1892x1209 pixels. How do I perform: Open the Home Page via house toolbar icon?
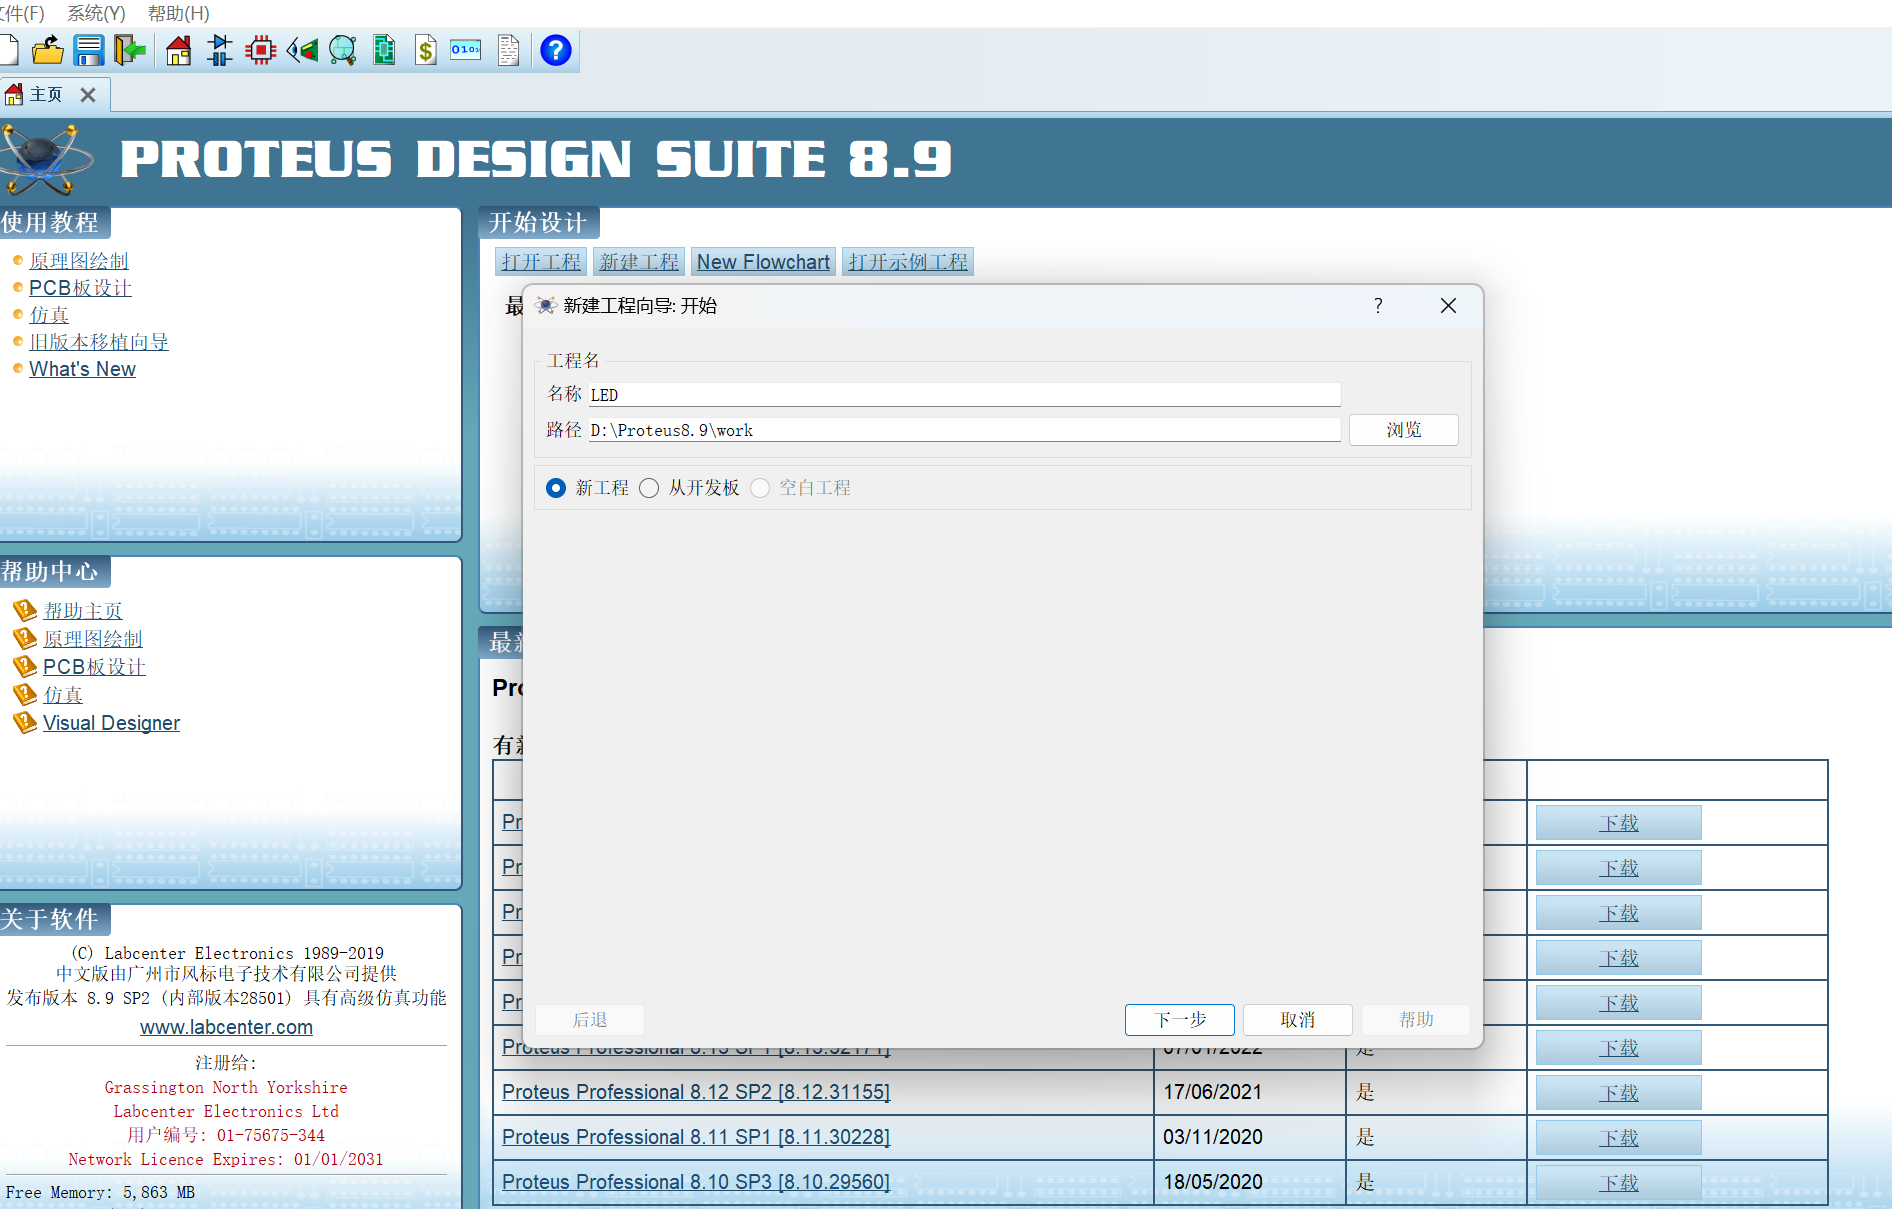click(179, 50)
